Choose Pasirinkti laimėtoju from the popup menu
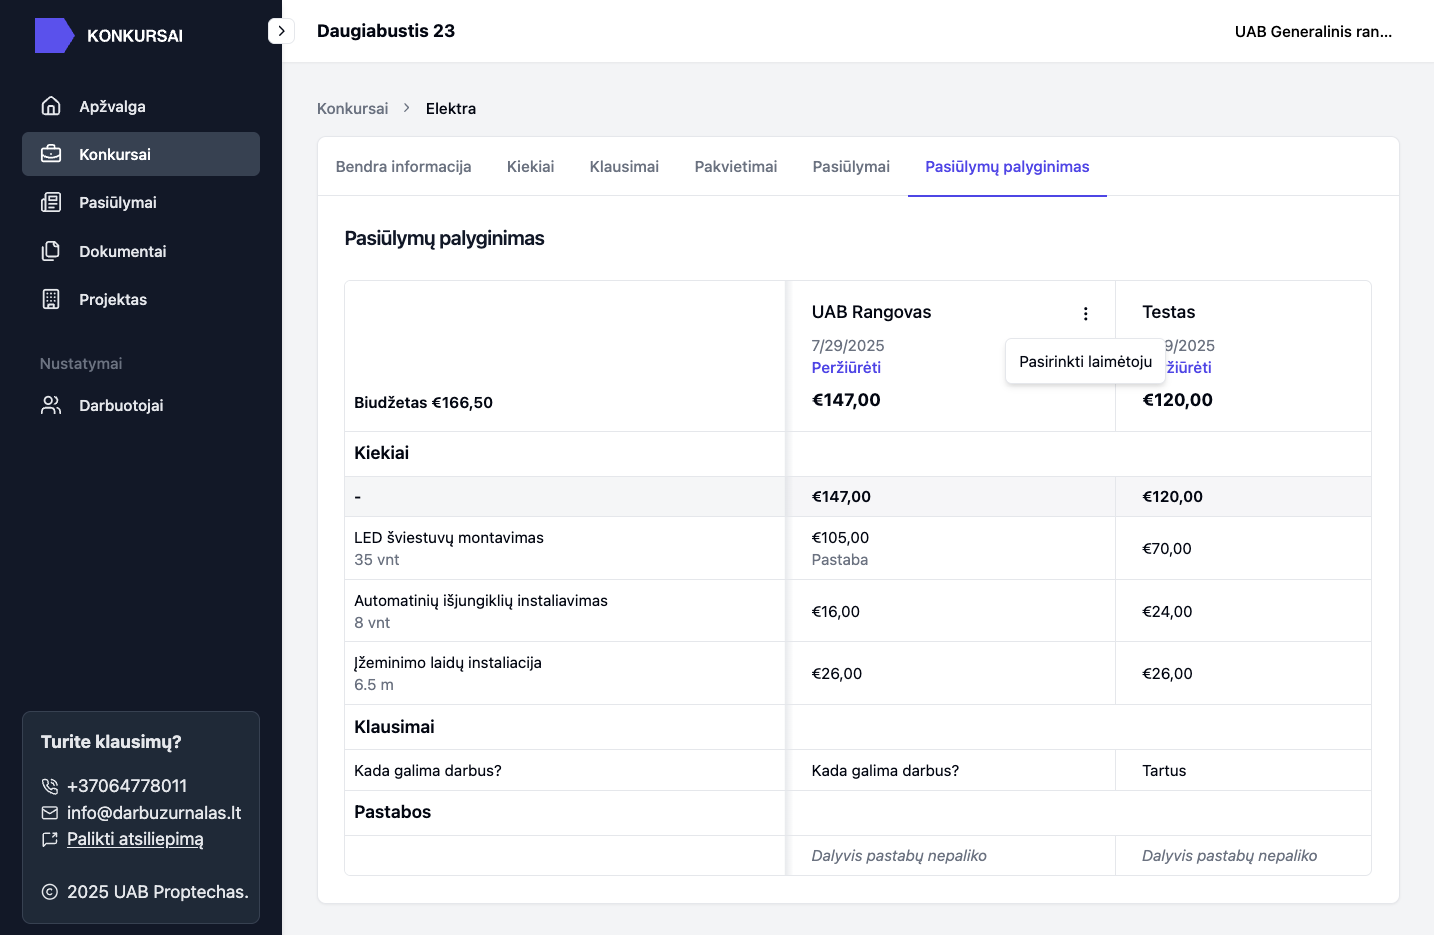 [x=1085, y=361]
